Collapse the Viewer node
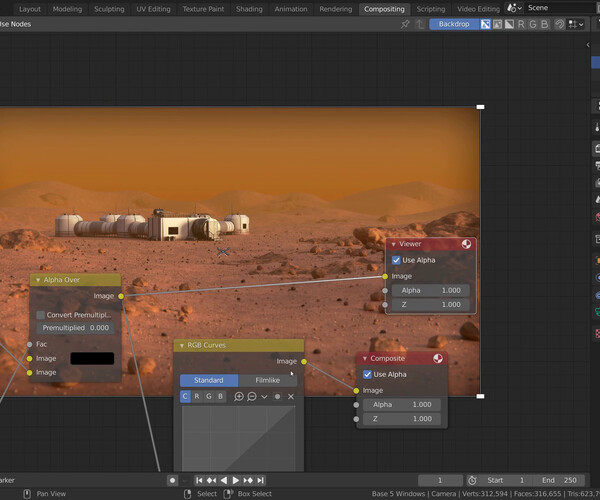This screenshot has width=600, height=500. pos(393,244)
